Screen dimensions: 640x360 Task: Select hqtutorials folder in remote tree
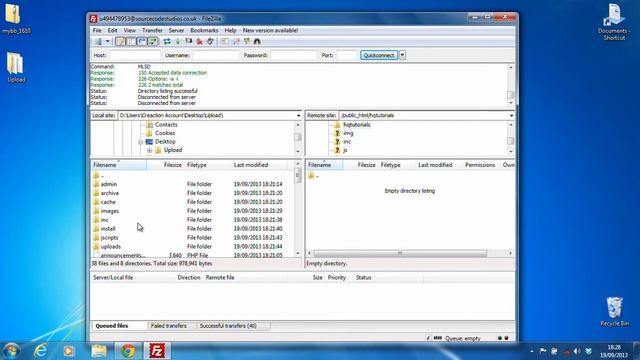pos(356,125)
